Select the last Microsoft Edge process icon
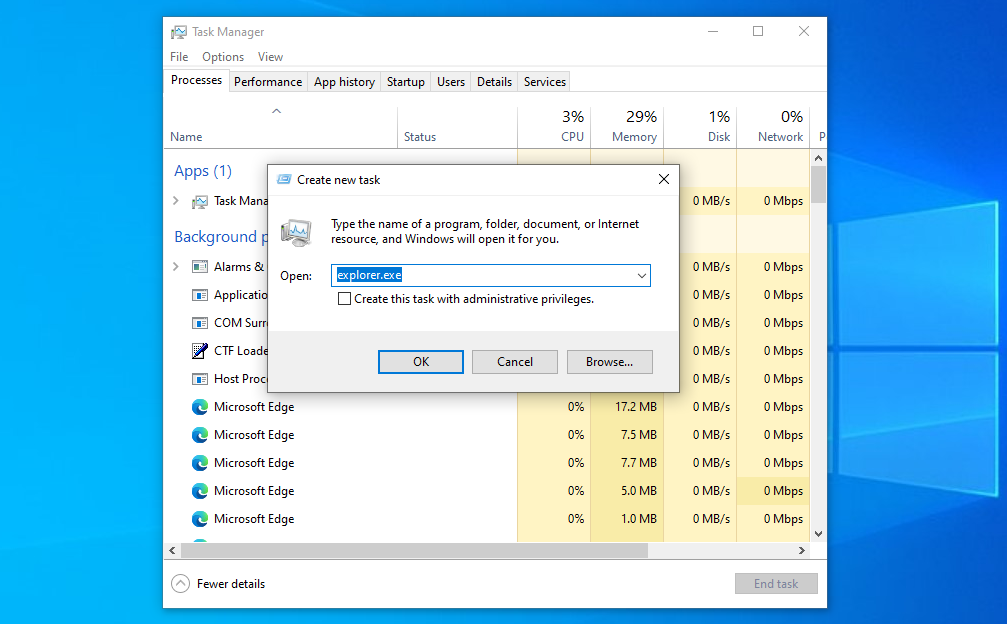This screenshot has width=1007, height=624. point(199,518)
